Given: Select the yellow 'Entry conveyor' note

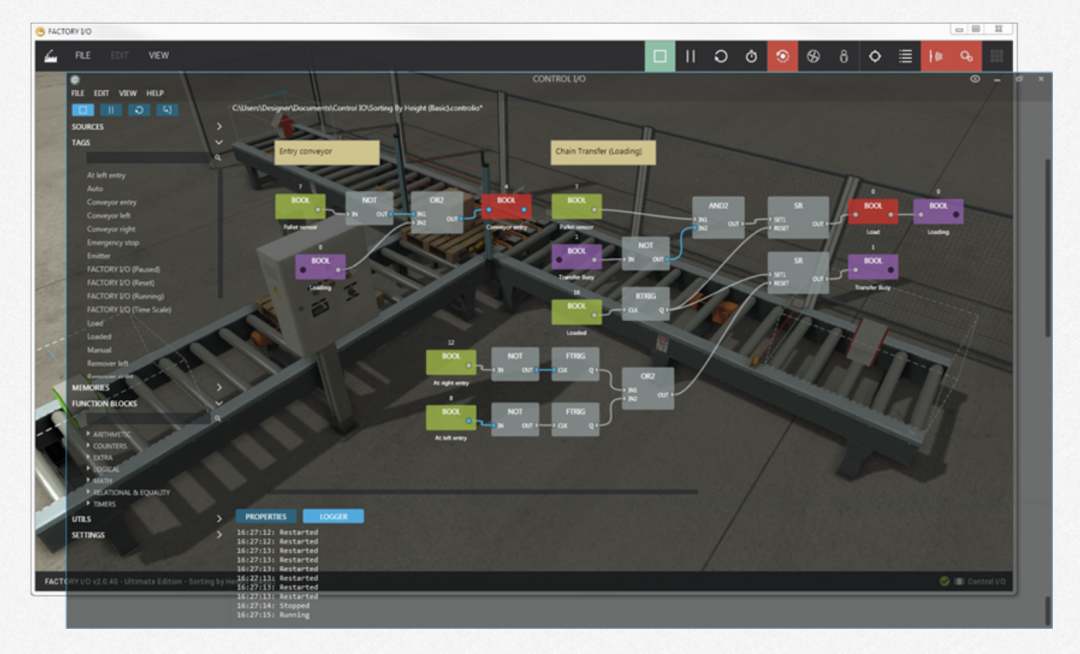Looking at the screenshot, I should (x=326, y=152).
